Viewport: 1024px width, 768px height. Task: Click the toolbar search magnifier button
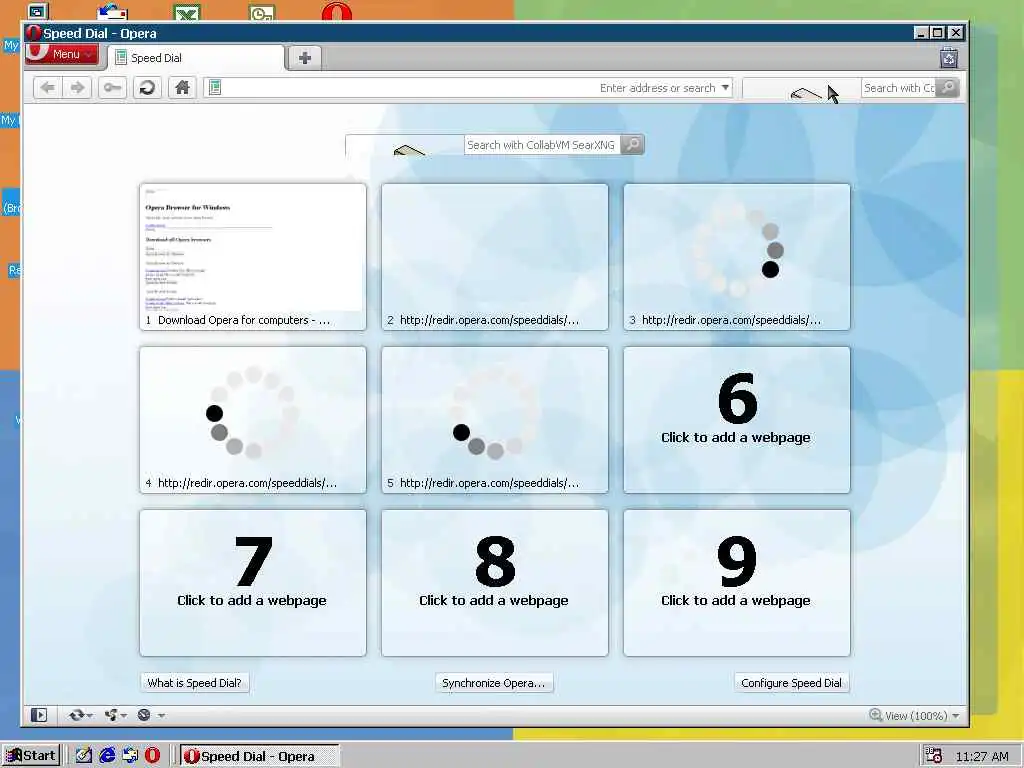pyautogui.click(x=948, y=88)
